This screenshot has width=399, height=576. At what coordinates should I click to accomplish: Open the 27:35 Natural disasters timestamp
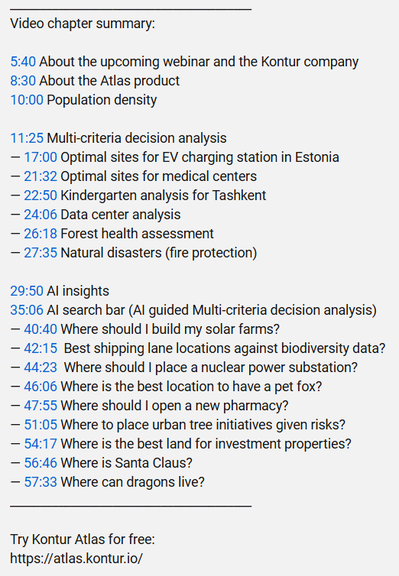(40, 253)
